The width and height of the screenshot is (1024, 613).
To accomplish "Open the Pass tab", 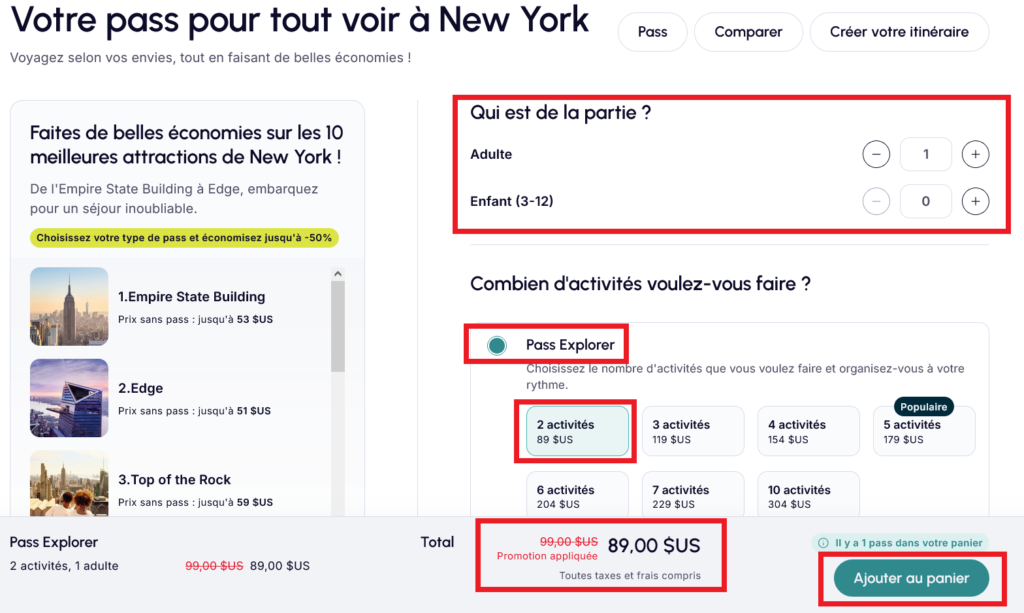I will 652,32.
